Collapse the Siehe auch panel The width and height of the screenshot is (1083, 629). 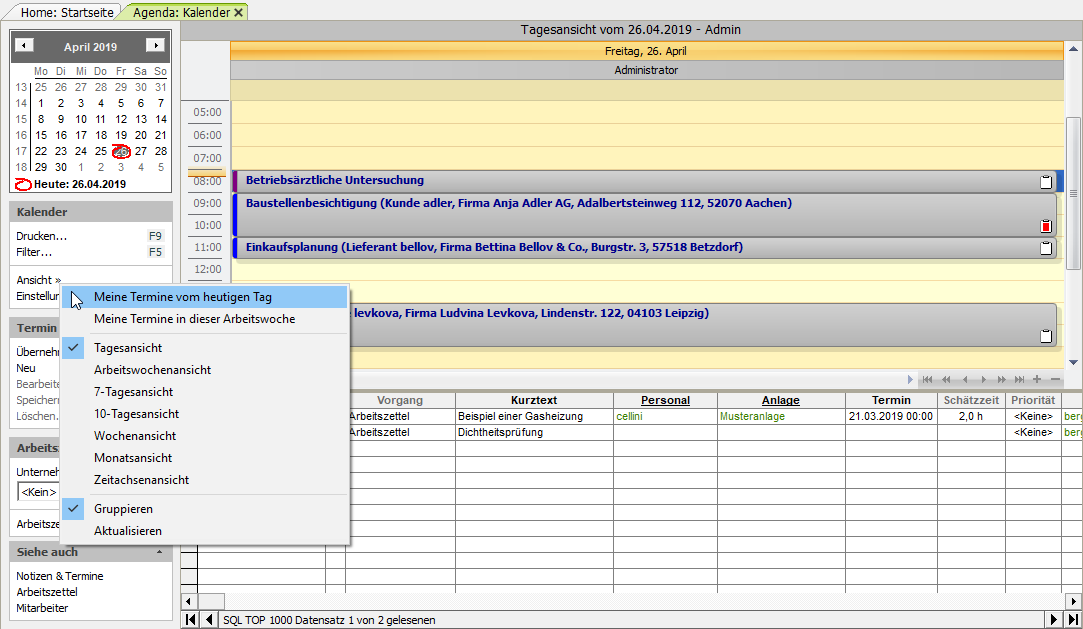coord(160,552)
